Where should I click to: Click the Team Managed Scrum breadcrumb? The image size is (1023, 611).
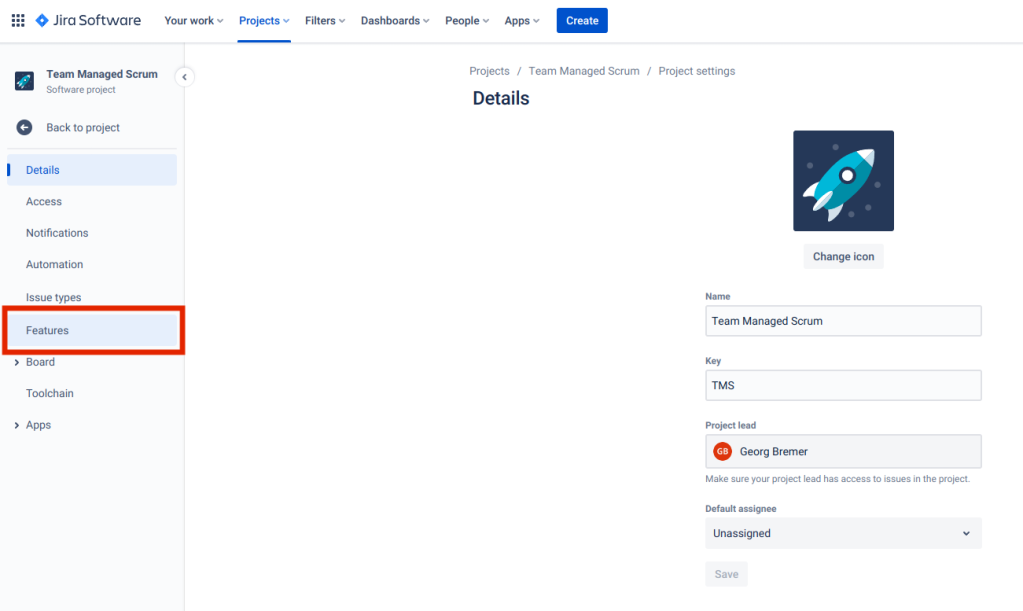(x=584, y=71)
